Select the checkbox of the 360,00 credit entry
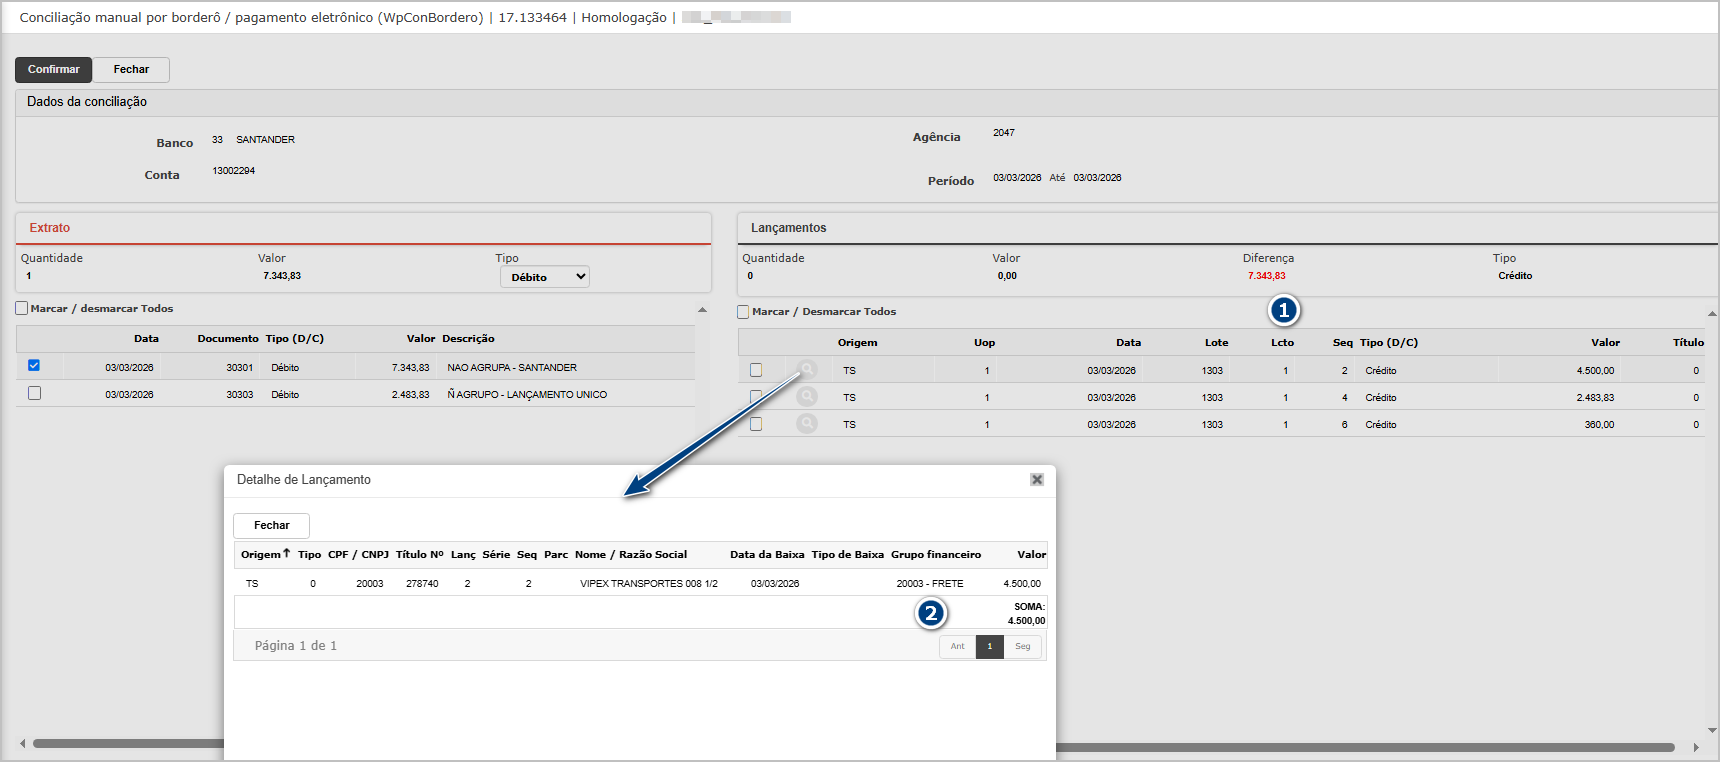This screenshot has width=1720, height=762. tap(756, 424)
